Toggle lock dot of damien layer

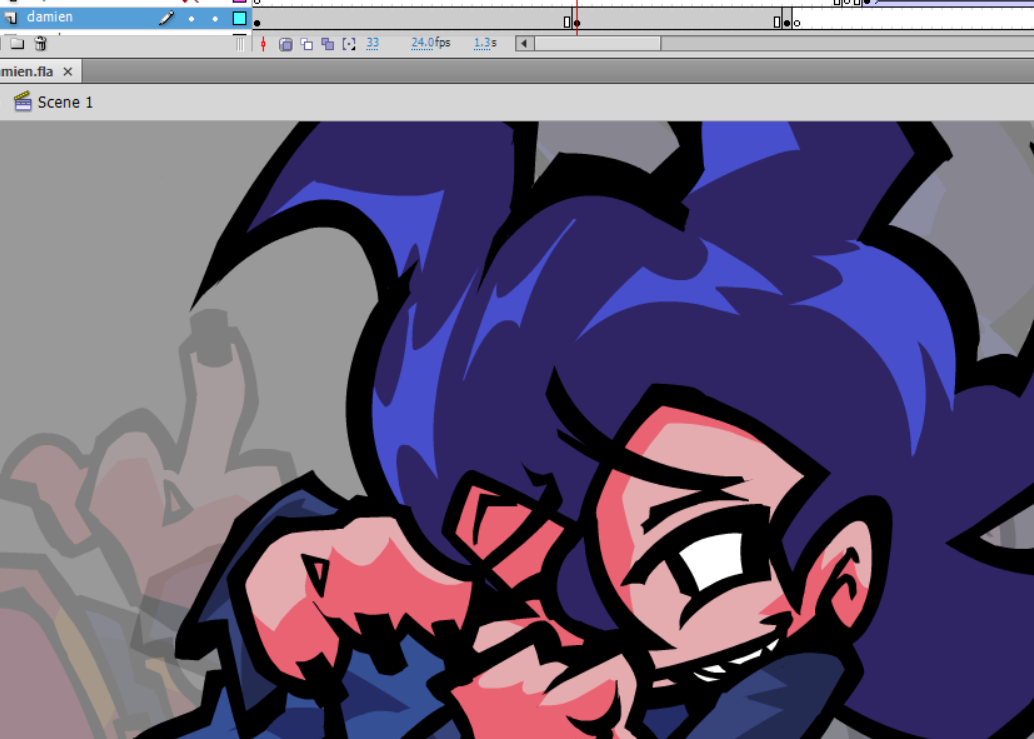(215, 19)
